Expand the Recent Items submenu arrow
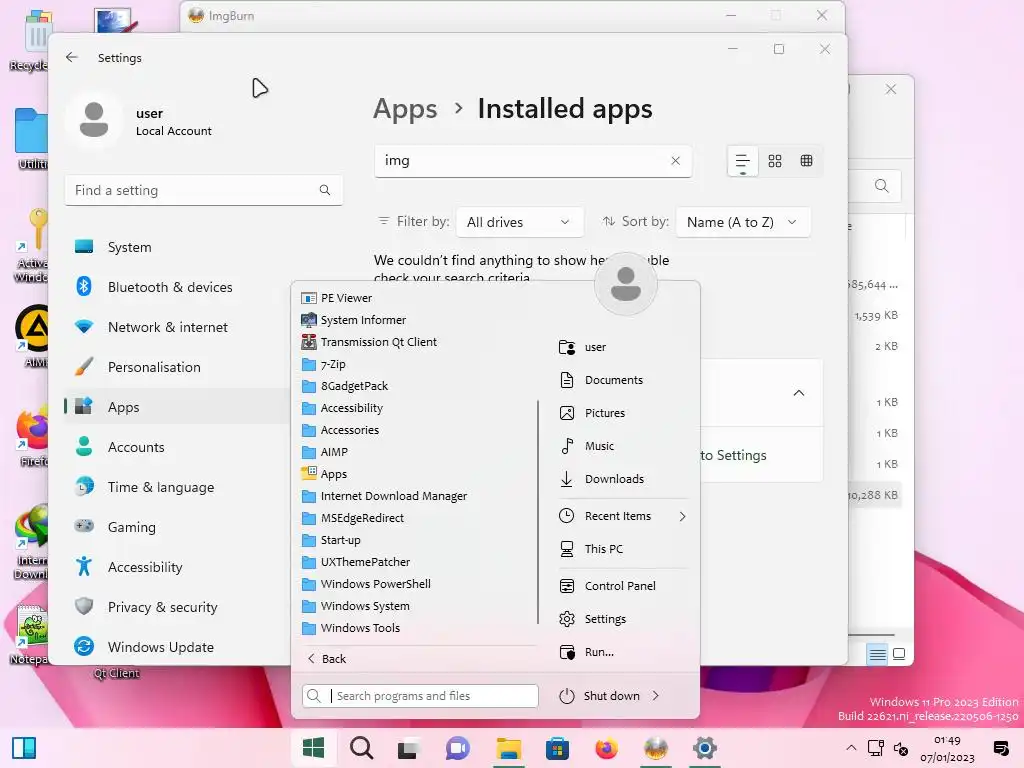Viewport: 1024px width, 768px height. pos(682,516)
